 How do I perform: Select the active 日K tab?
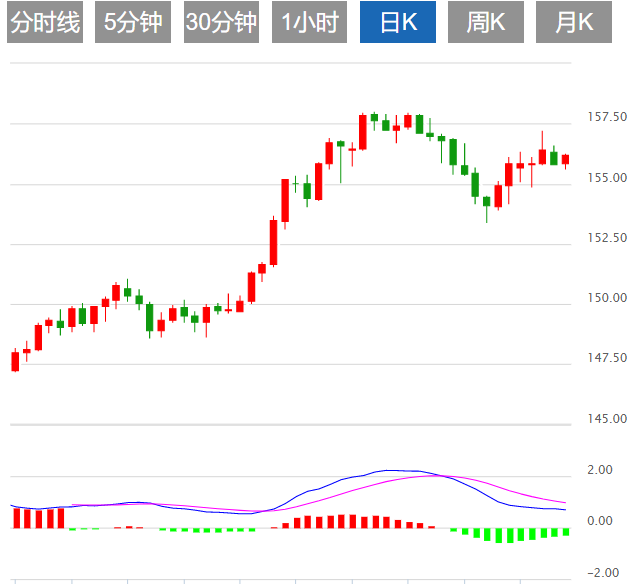[x=398, y=22]
